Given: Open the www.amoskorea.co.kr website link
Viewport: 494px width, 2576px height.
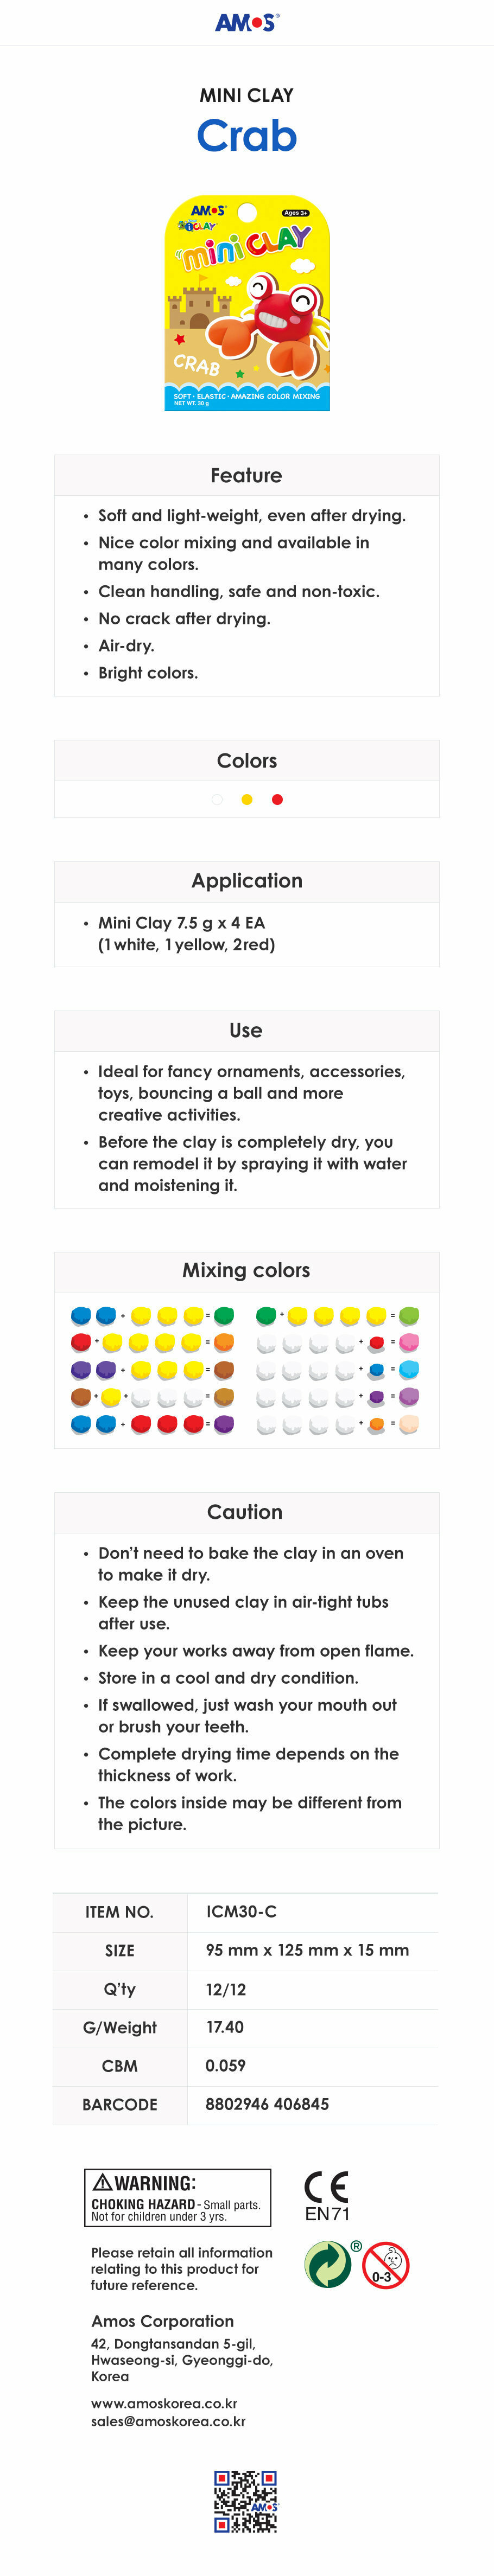Looking at the screenshot, I should pyautogui.click(x=164, y=2403).
